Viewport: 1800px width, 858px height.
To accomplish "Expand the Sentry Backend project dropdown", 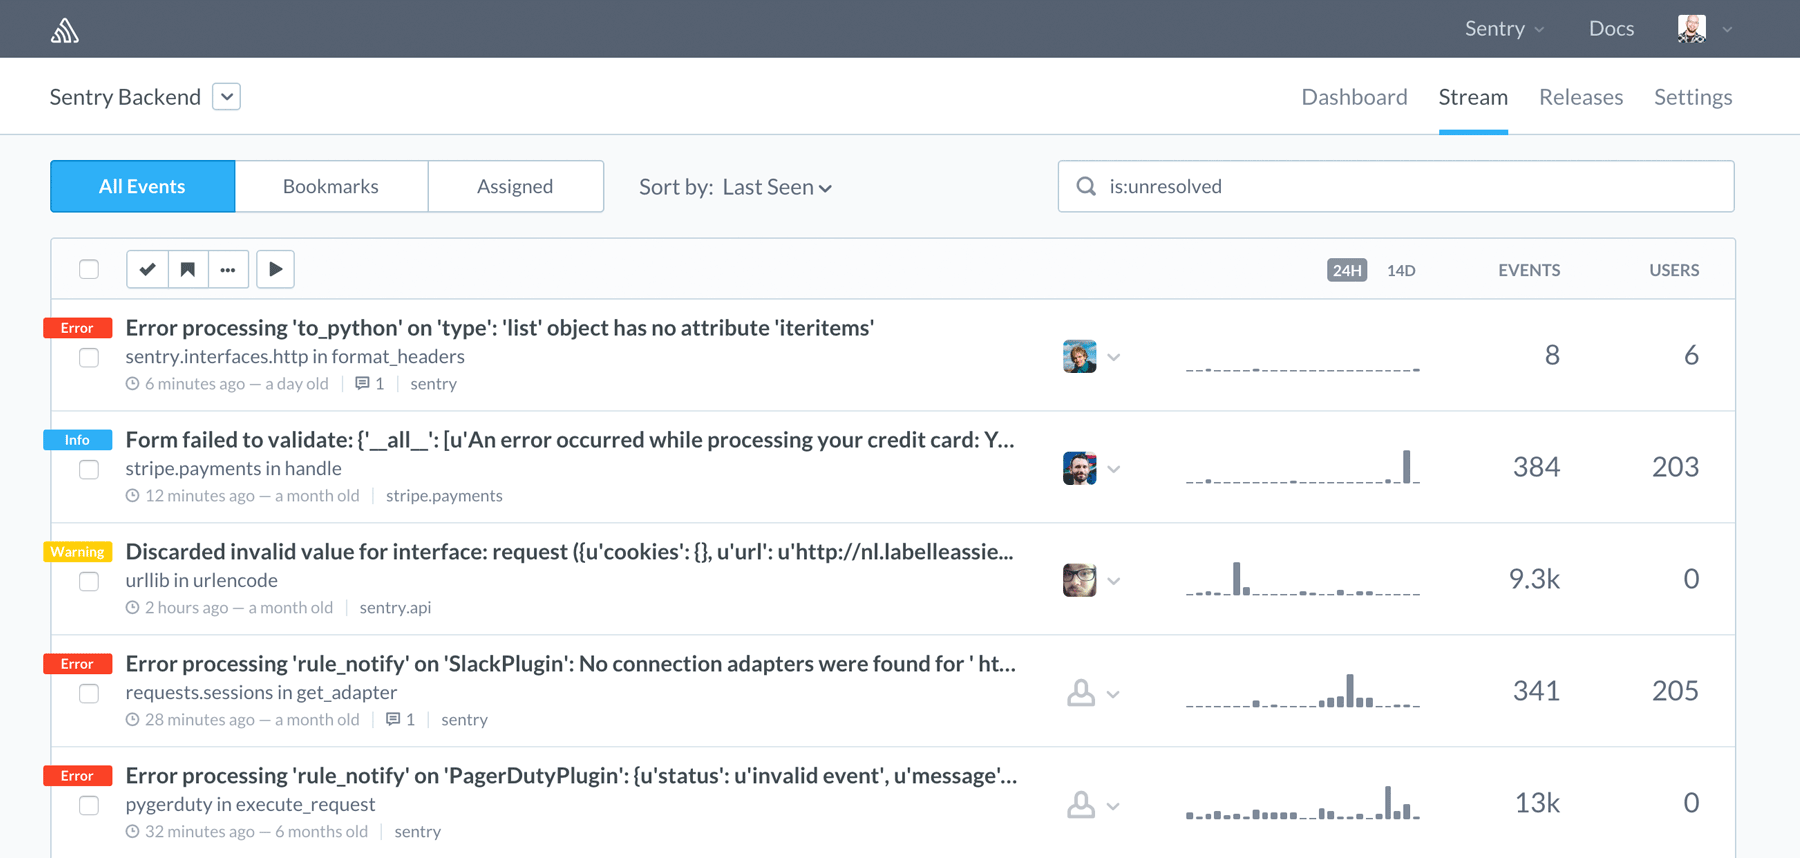I will pos(227,96).
